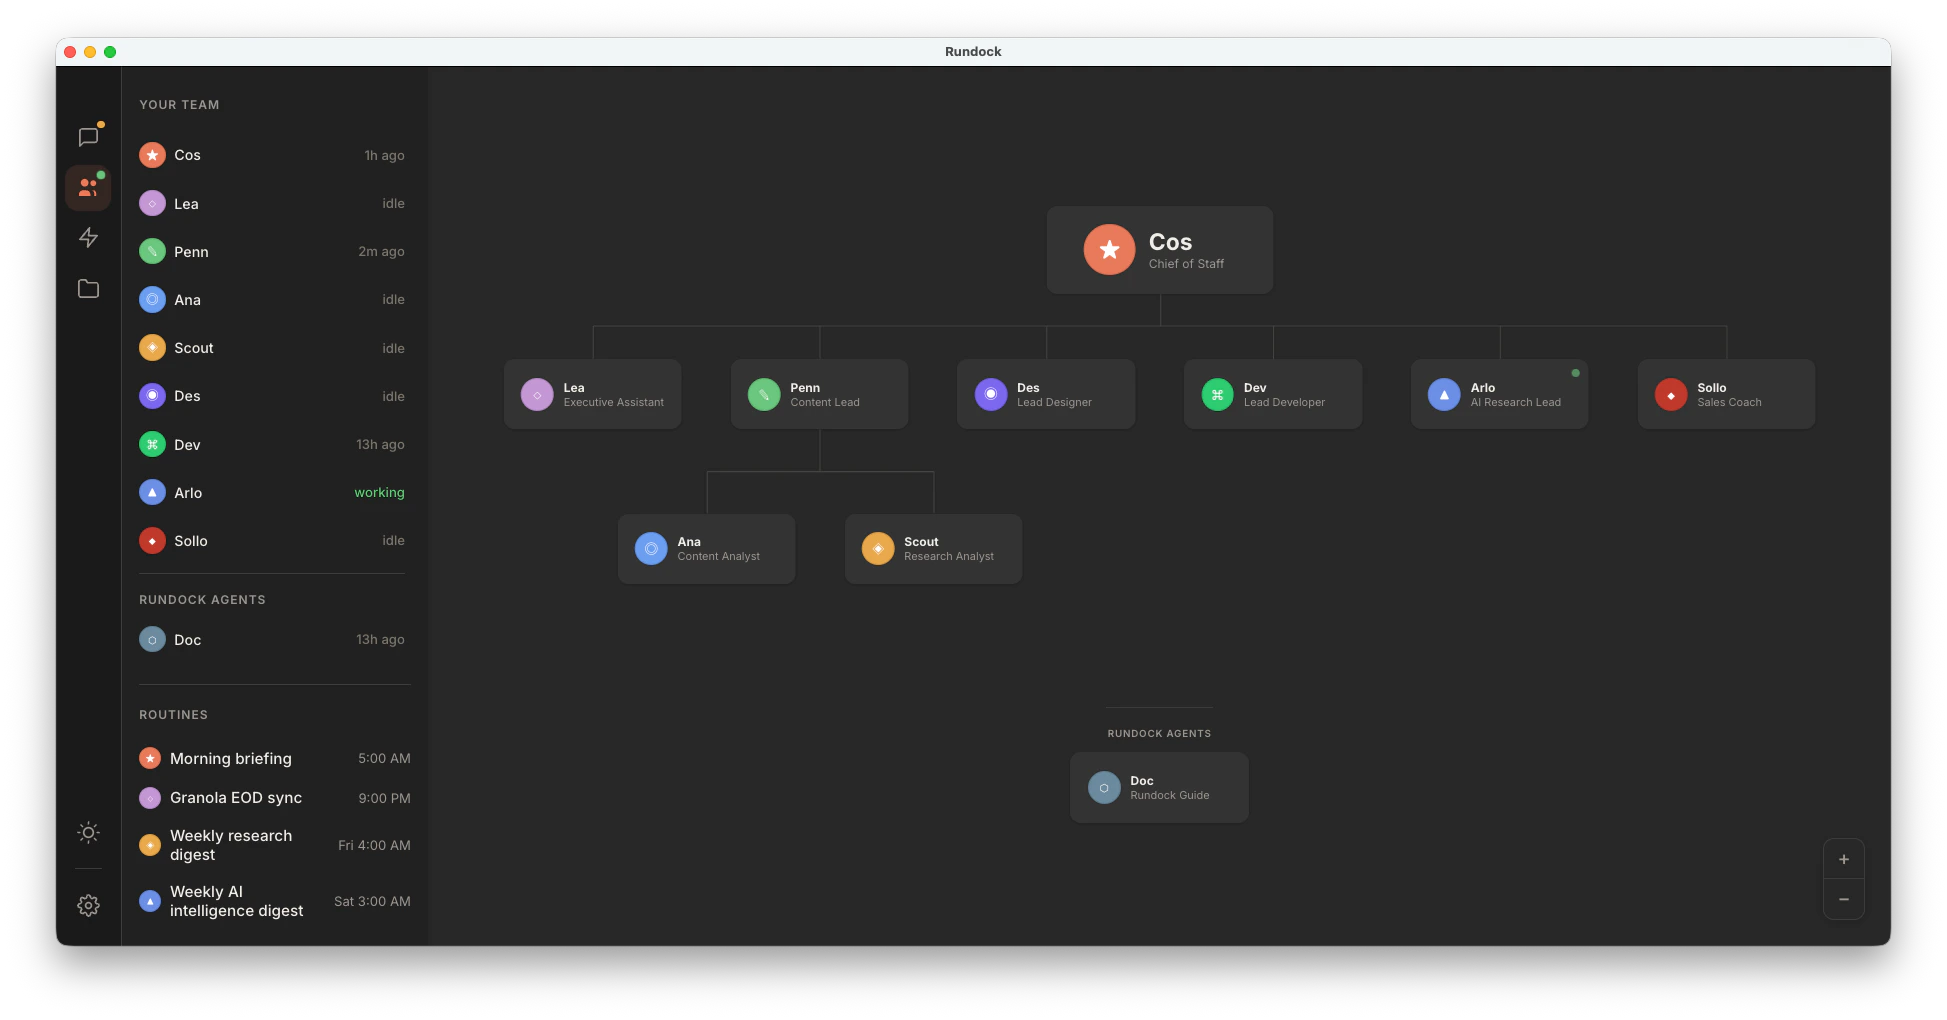The width and height of the screenshot is (1947, 1020).
Task: Select 'Rundock Guide' role text
Action: pos(1169,795)
